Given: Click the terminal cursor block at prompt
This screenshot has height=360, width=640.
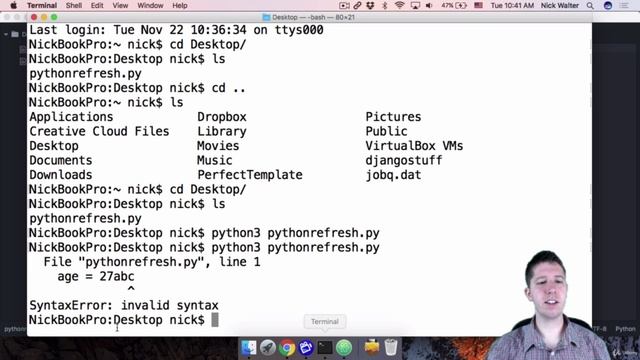Looking at the screenshot, I should click(x=215, y=320).
